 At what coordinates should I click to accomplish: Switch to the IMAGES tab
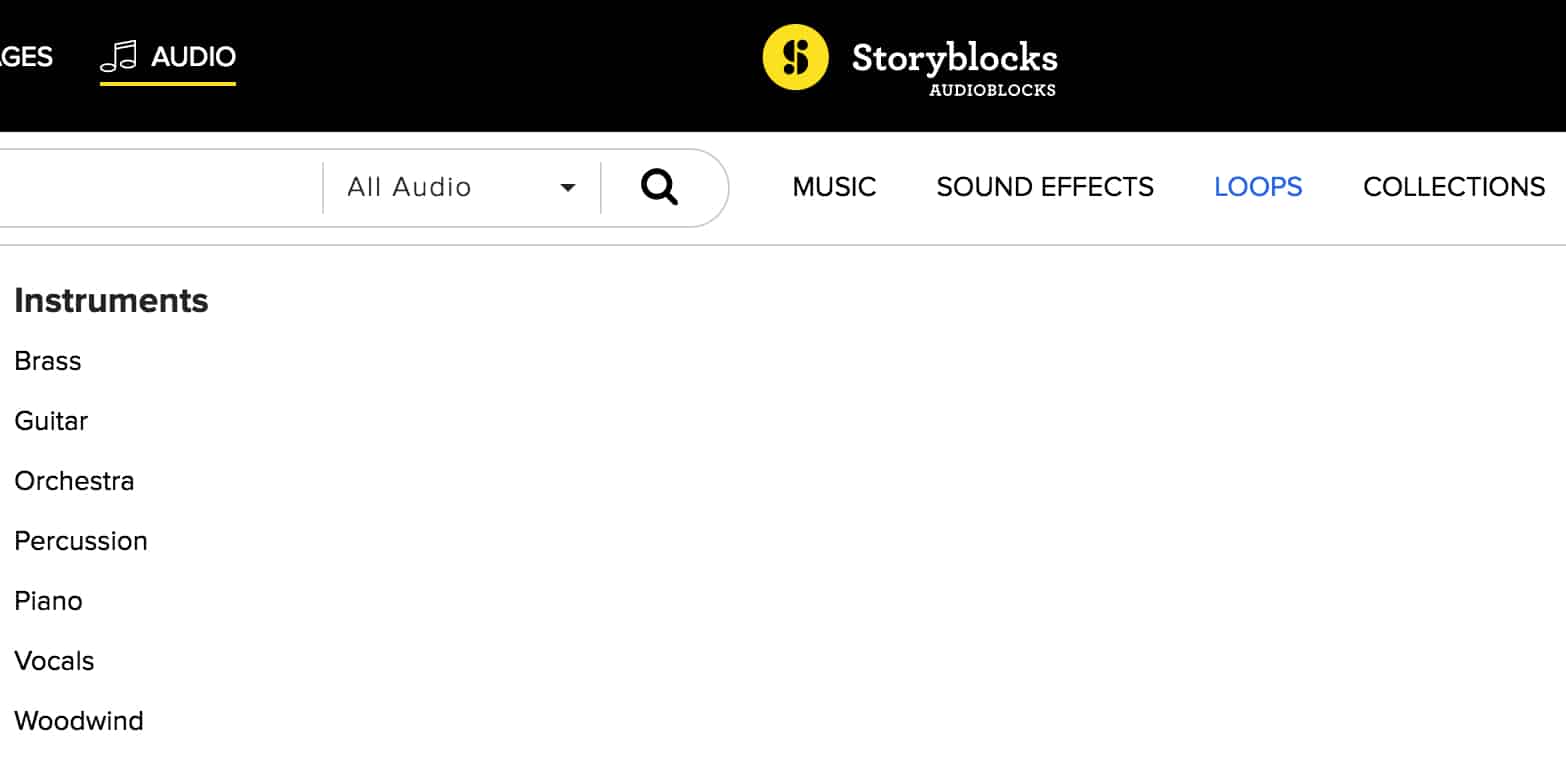click(26, 57)
